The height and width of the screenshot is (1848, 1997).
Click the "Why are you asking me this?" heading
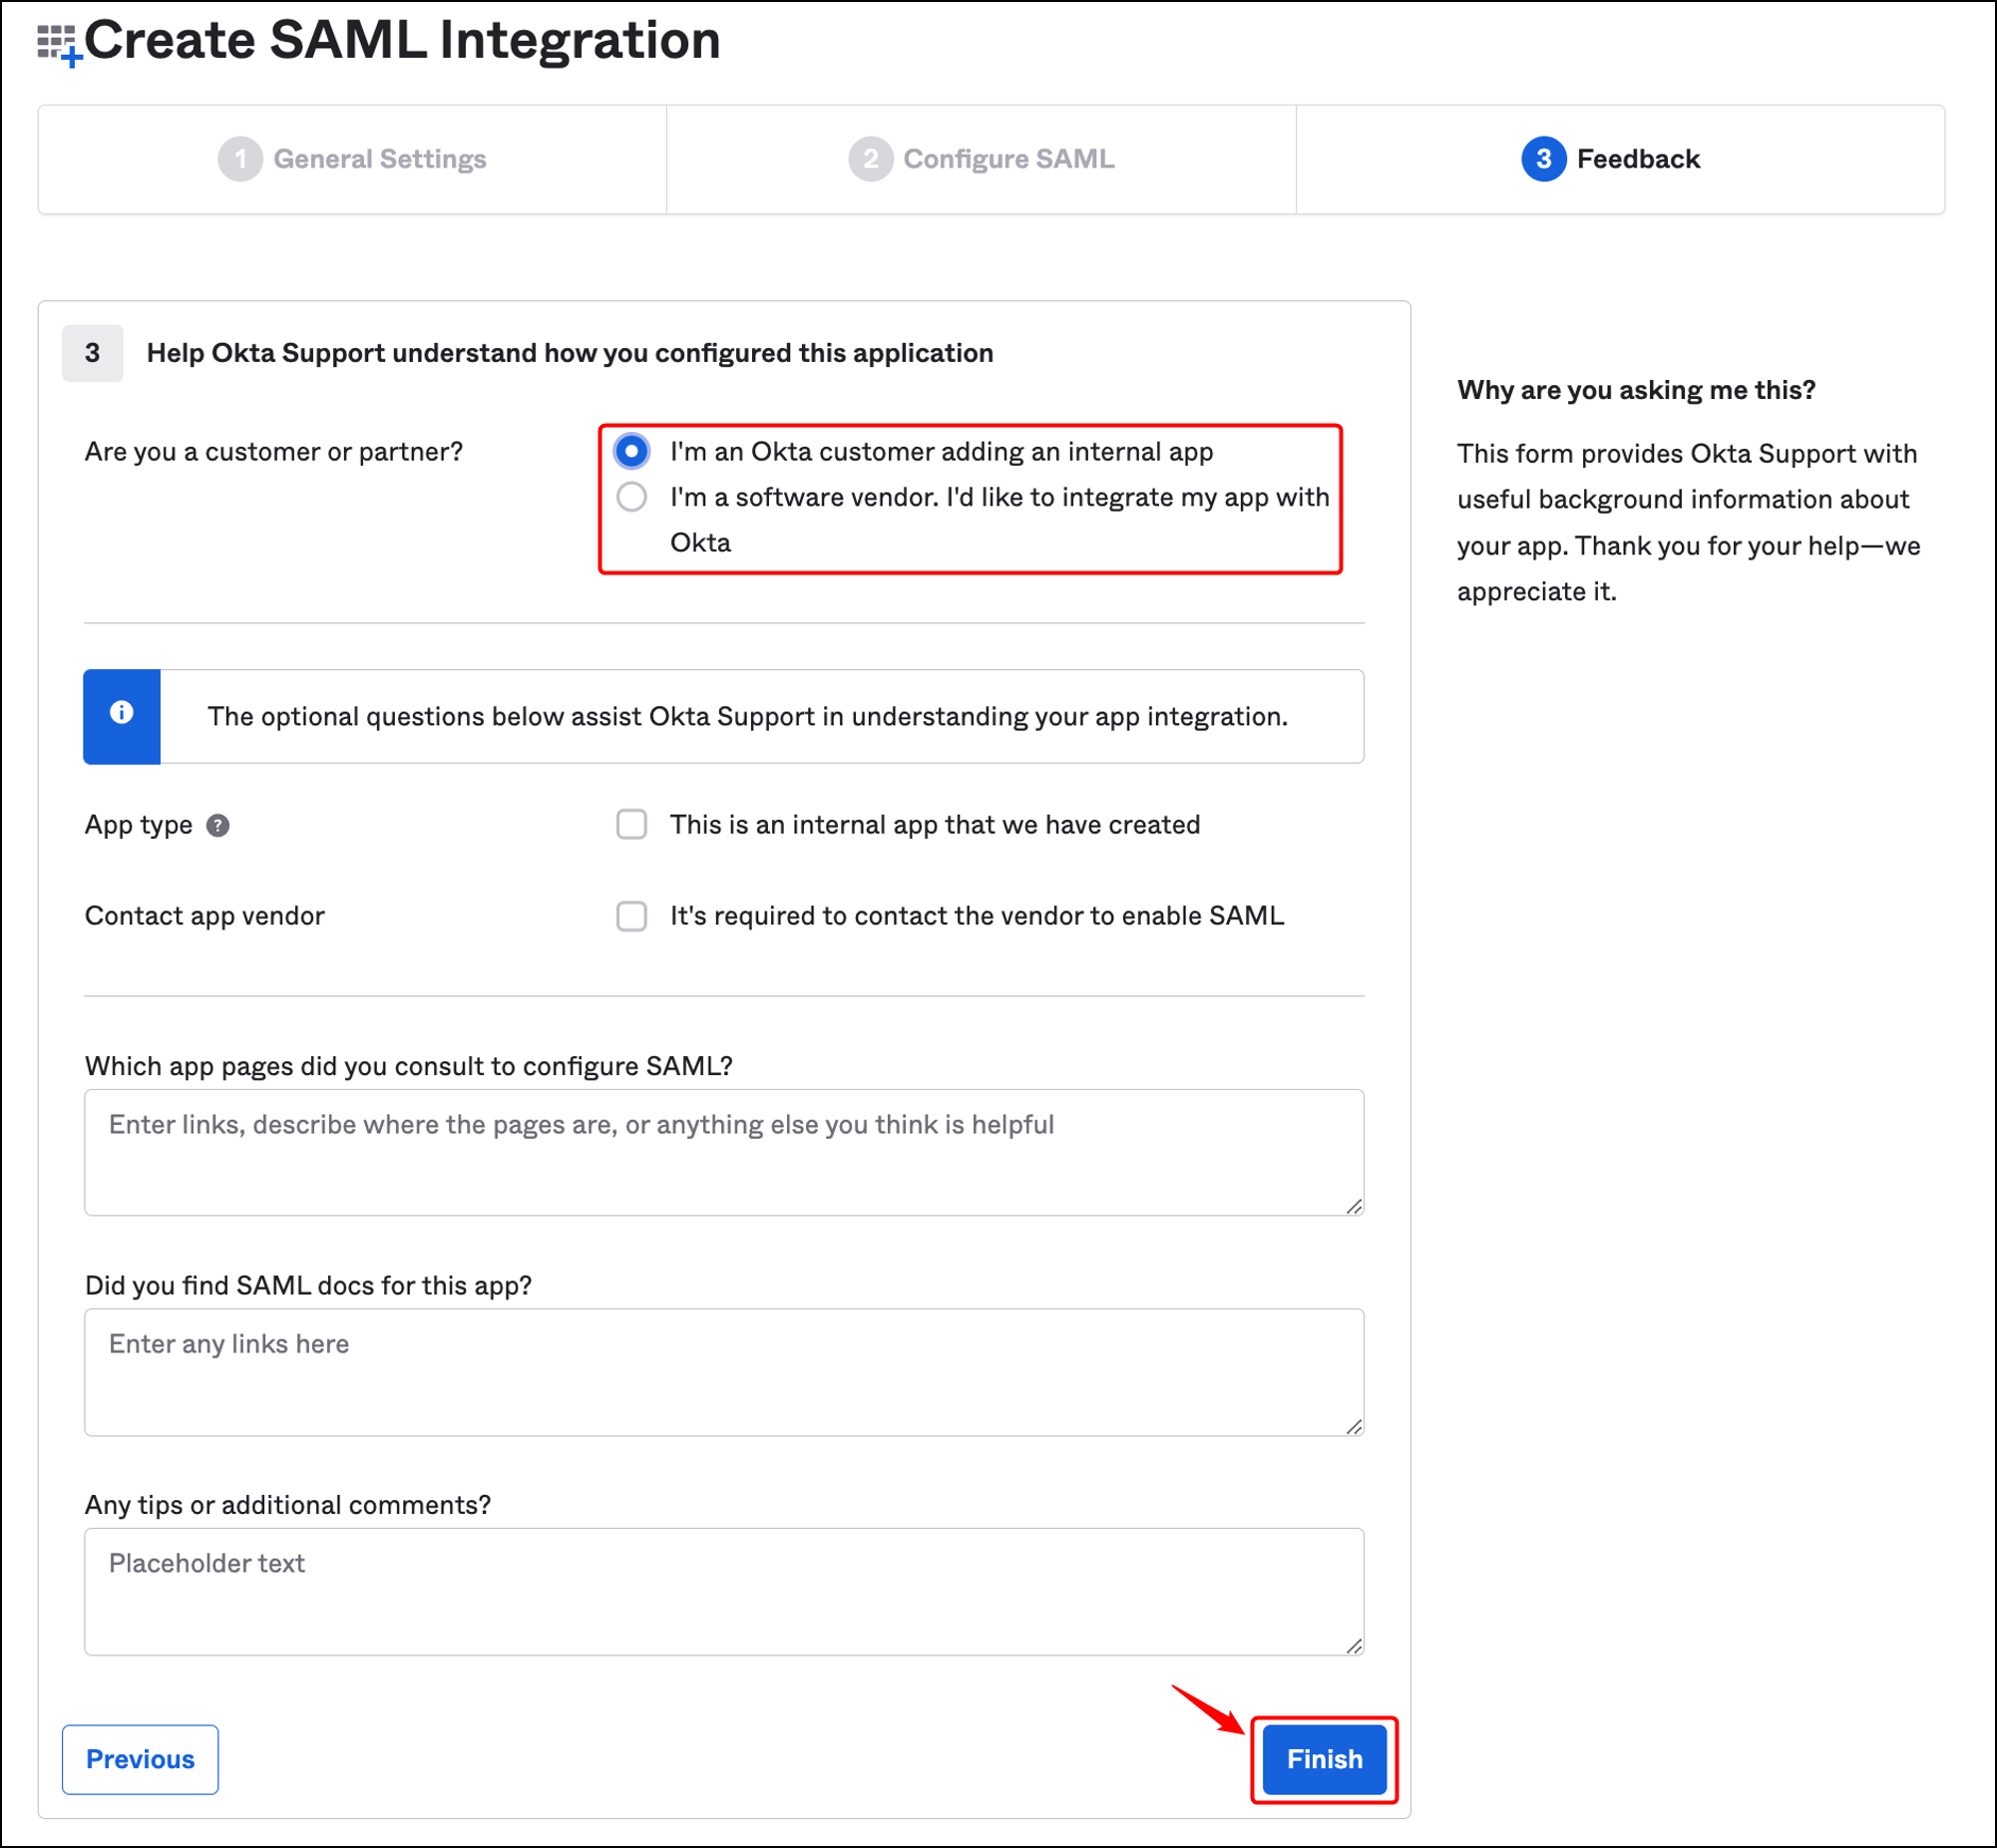pos(1636,390)
